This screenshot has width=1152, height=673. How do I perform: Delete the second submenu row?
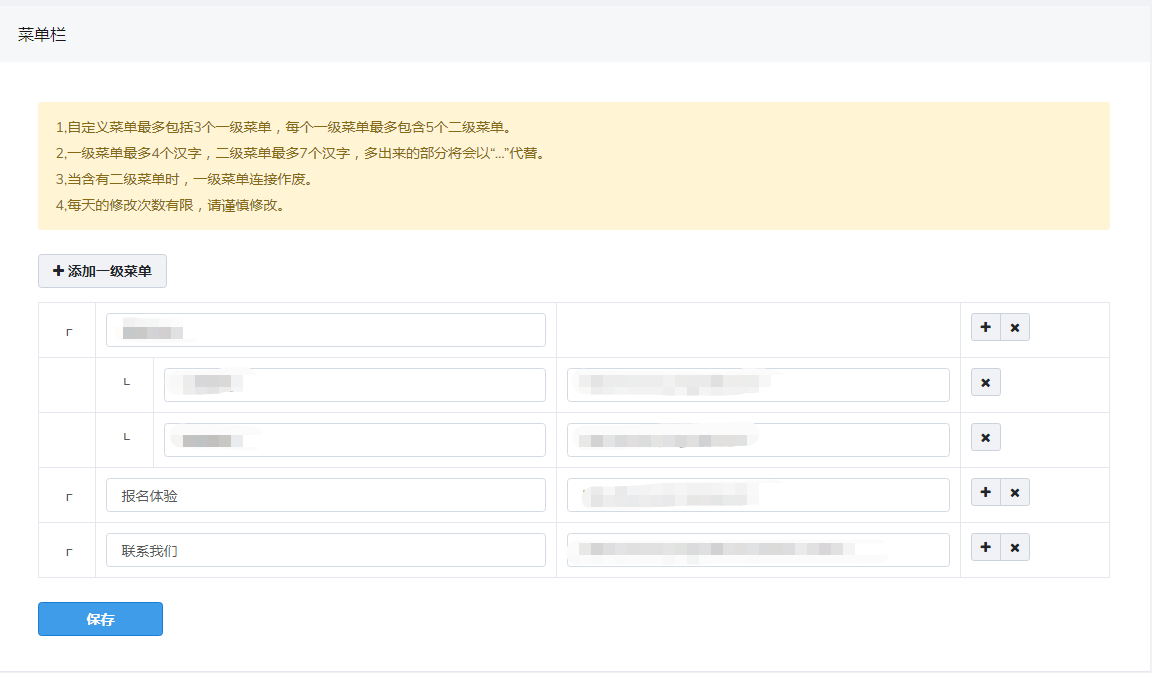[986, 437]
